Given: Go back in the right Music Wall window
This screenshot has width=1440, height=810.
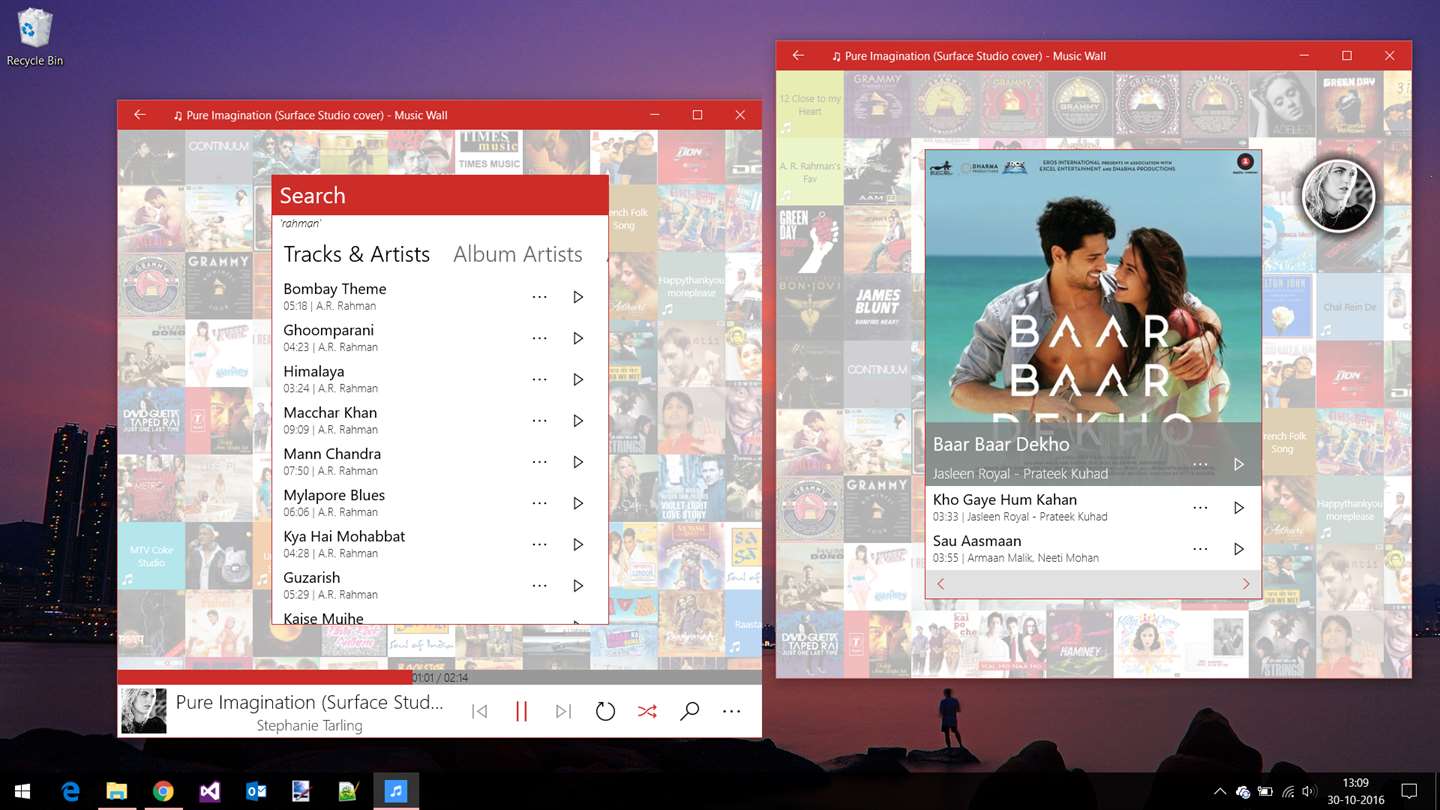Looking at the screenshot, I should (x=798, y=56).
